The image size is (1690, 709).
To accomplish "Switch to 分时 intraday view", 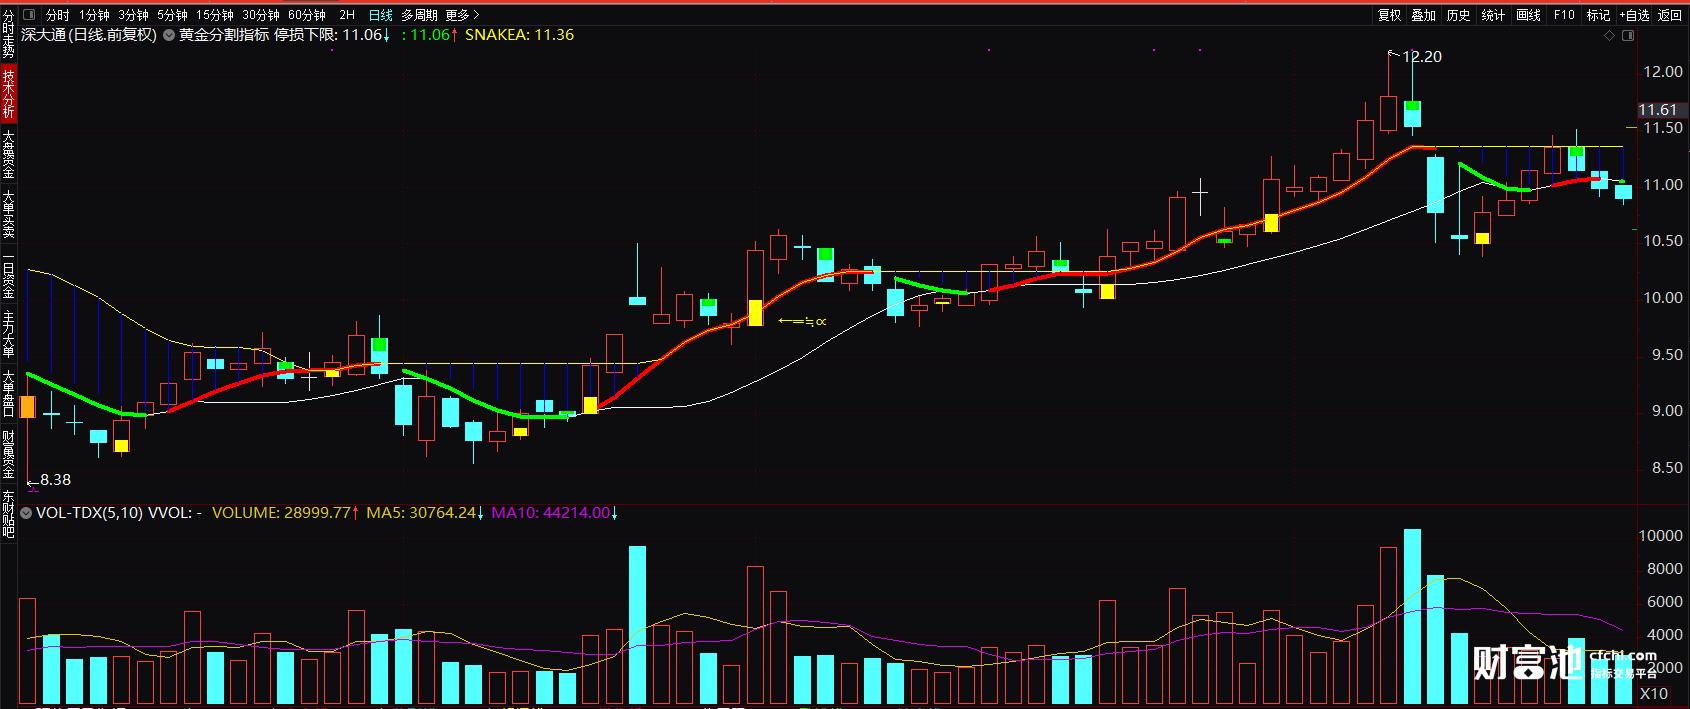I will point(57,15).
